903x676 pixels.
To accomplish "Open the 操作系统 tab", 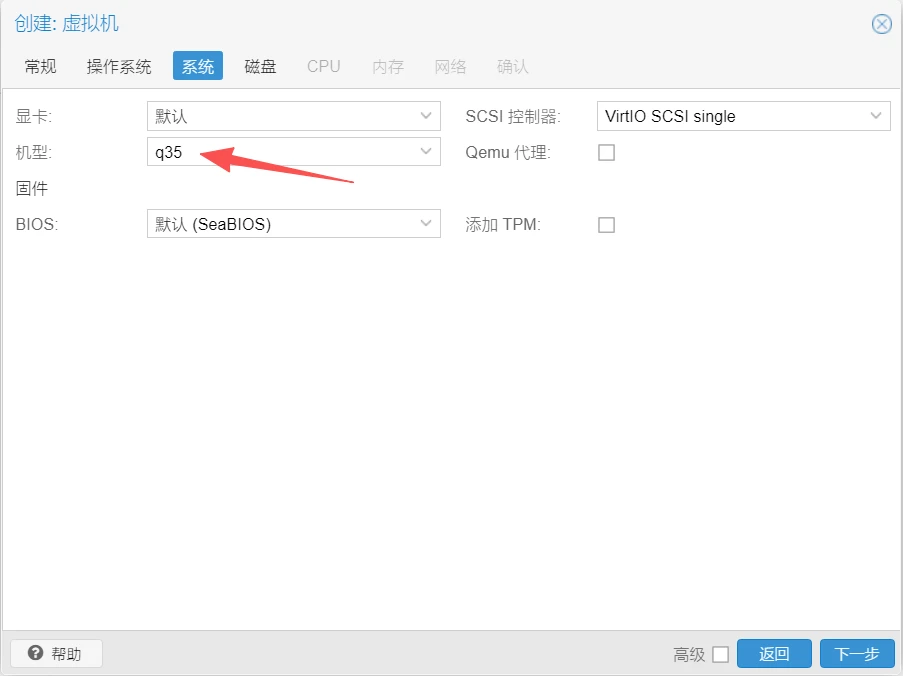I will coord(119,67).
